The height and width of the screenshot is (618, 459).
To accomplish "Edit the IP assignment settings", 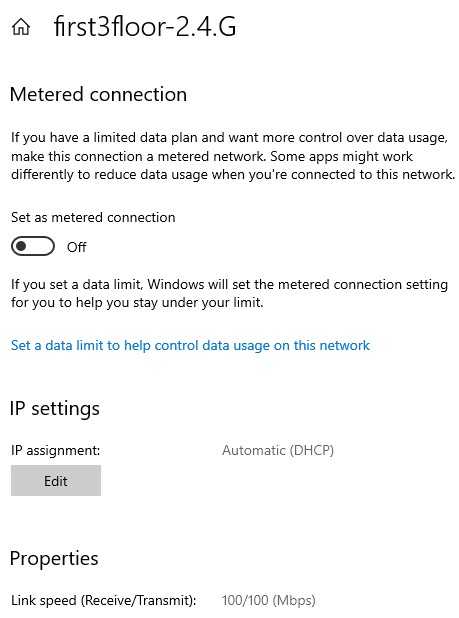I will pyautogui.click(x=56, y=480).
